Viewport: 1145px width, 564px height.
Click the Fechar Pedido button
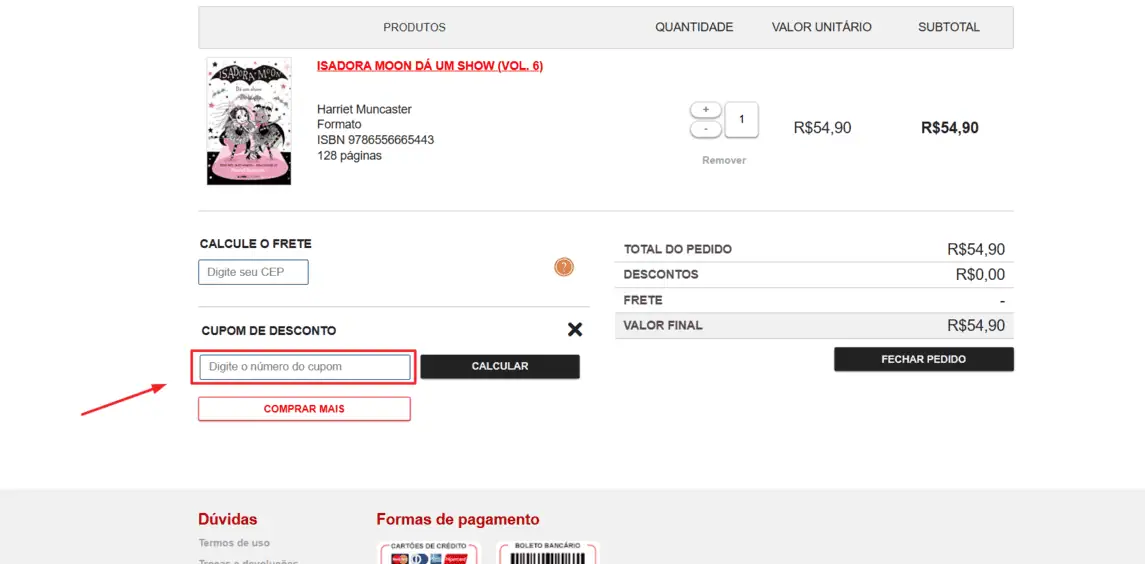click(924, 359)
